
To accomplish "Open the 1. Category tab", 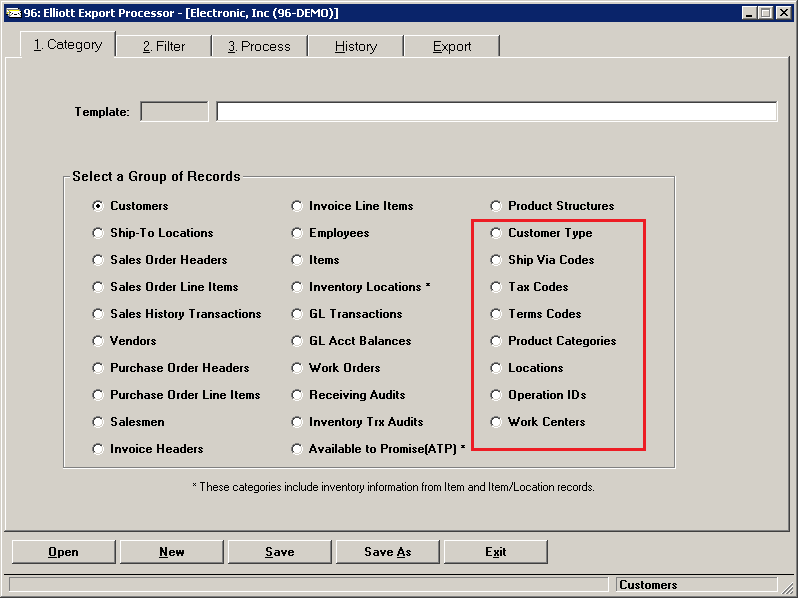I will [x=68, y=45].
